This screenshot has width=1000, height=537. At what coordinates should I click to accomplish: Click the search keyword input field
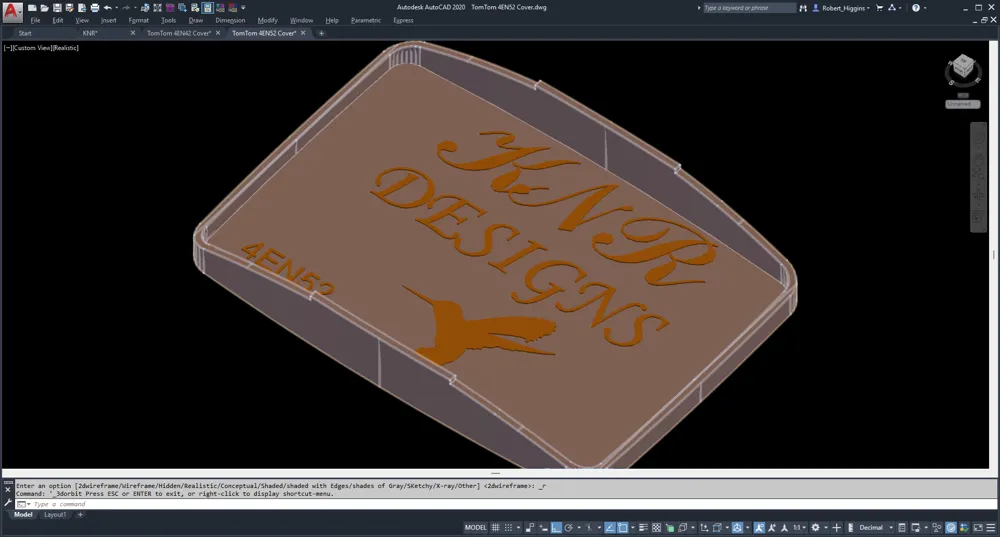[749, 8]
